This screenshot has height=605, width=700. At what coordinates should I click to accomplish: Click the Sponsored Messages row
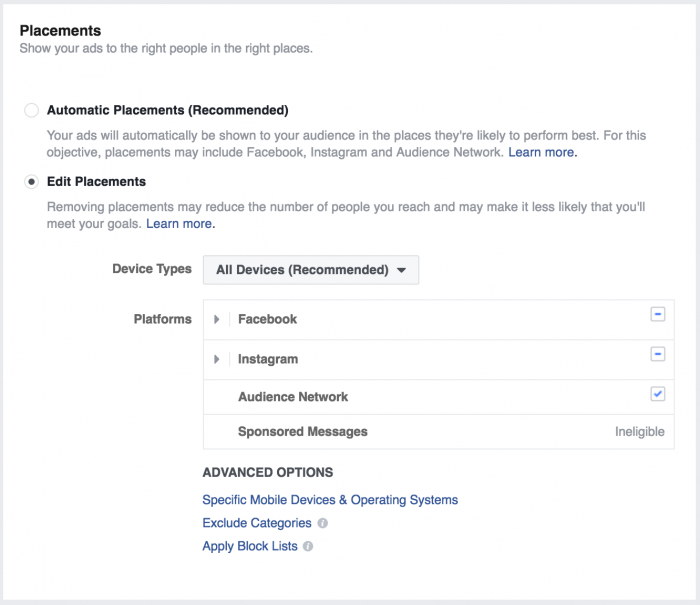[x=303, y=432]
